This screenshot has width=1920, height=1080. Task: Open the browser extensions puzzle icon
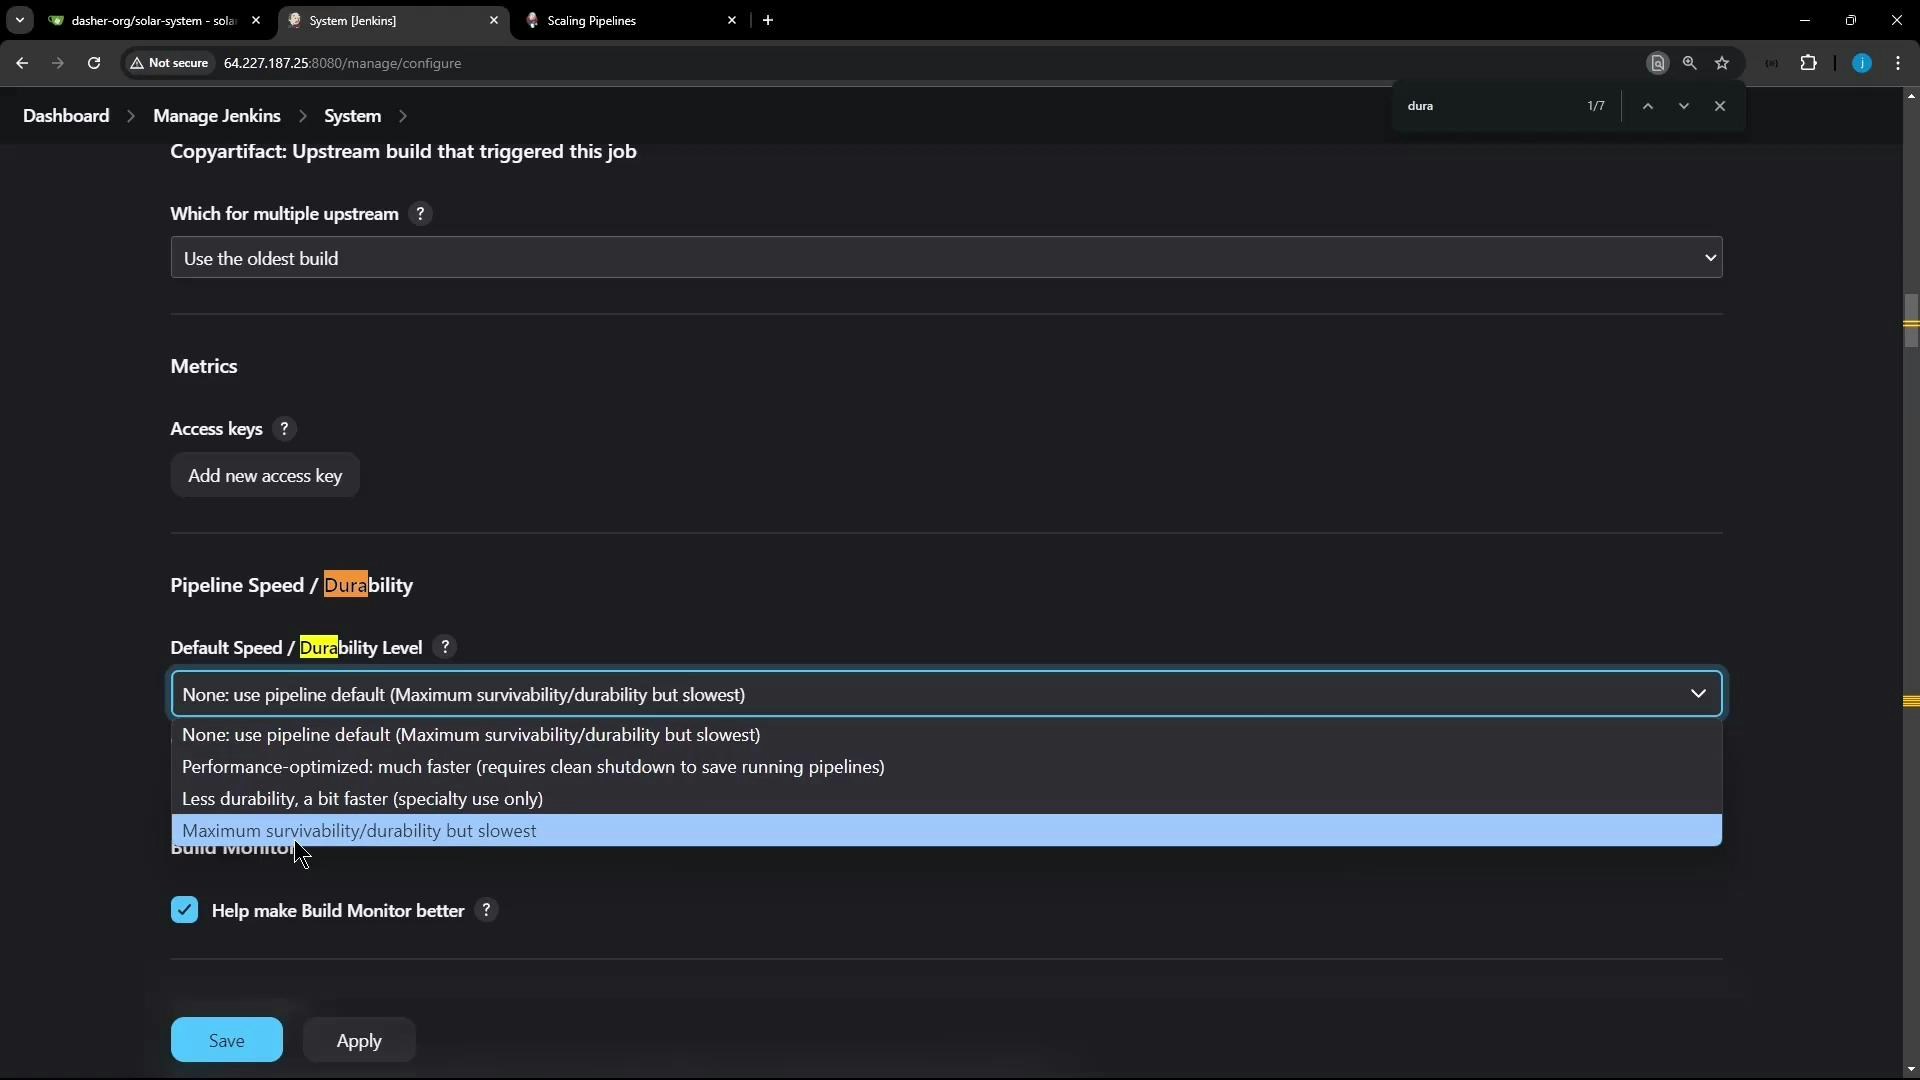(x=1809, y=63)
